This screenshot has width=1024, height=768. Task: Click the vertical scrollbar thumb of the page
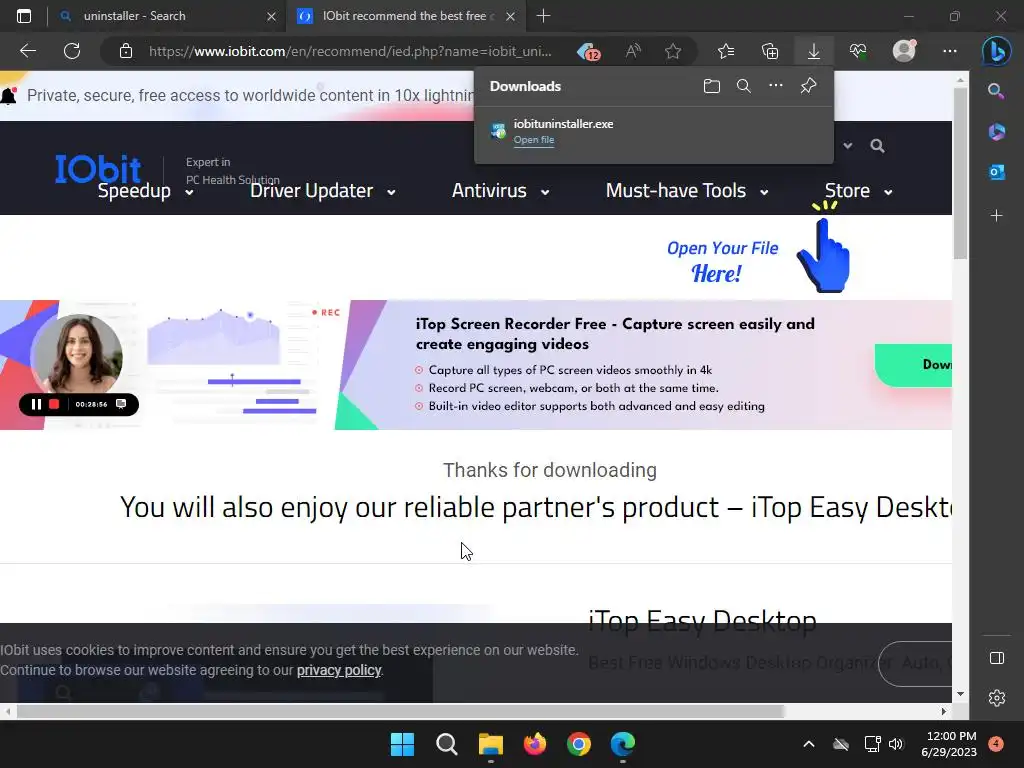960,173
